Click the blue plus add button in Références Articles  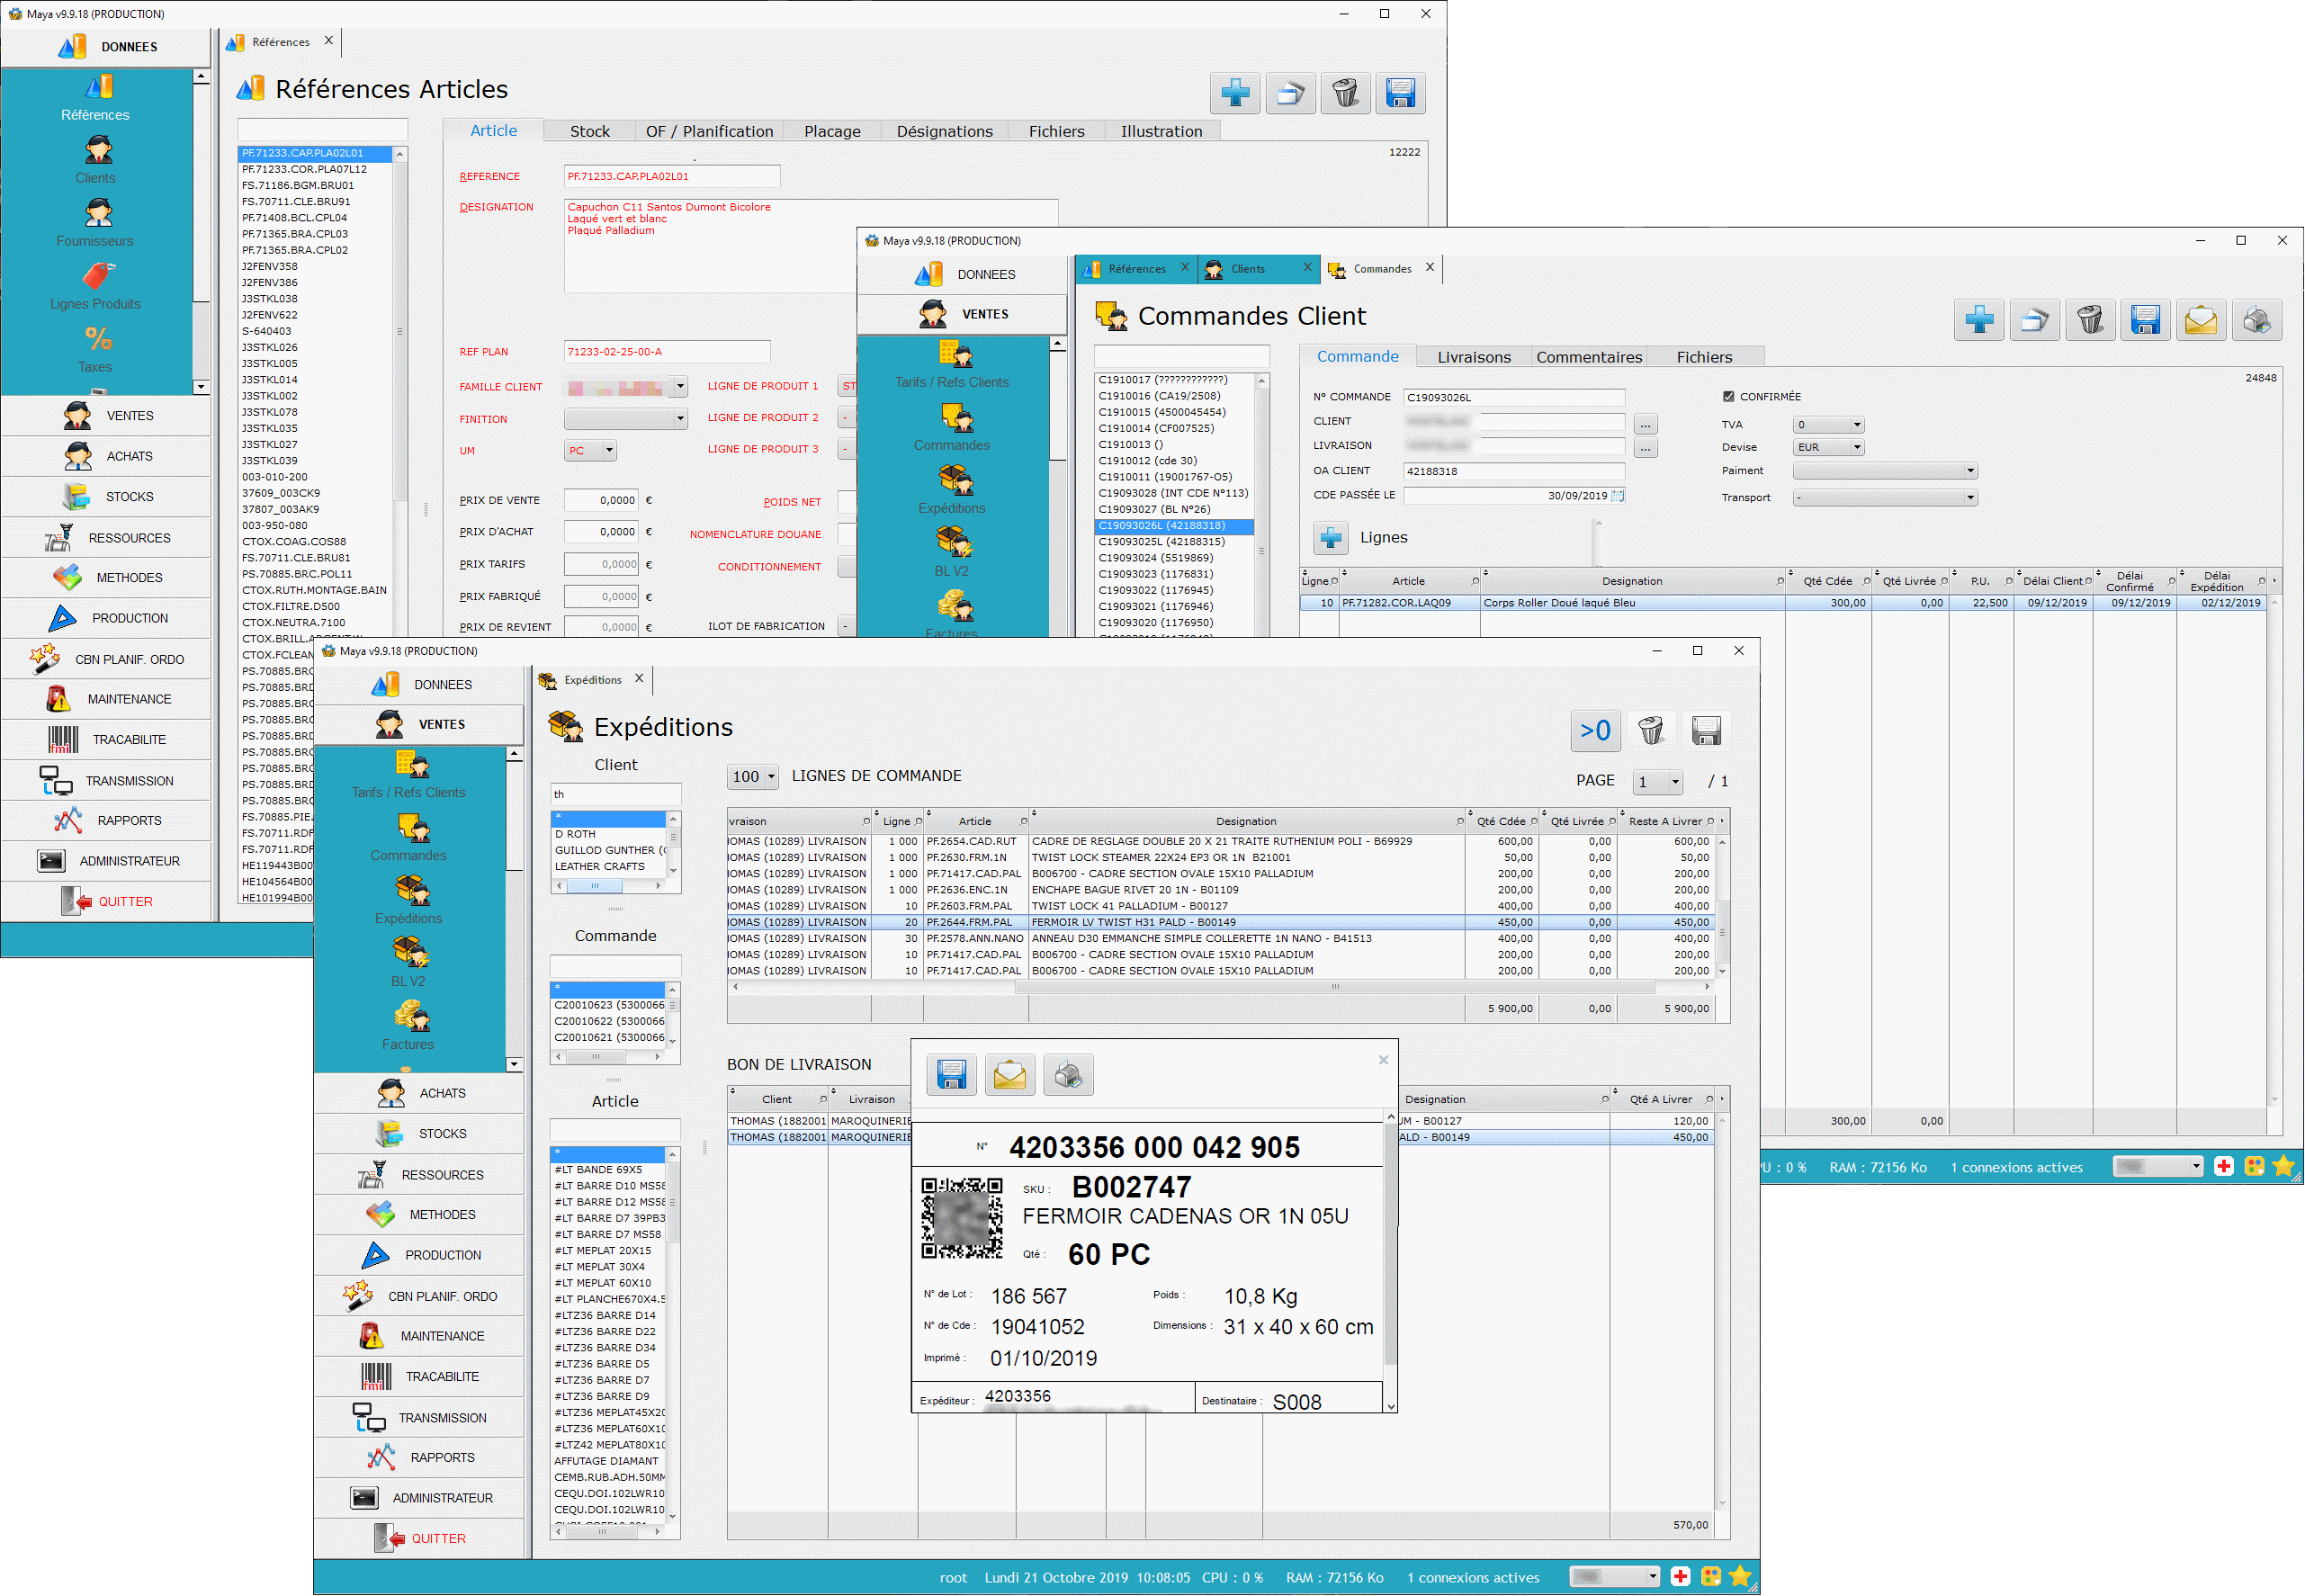coord(1235,93)
